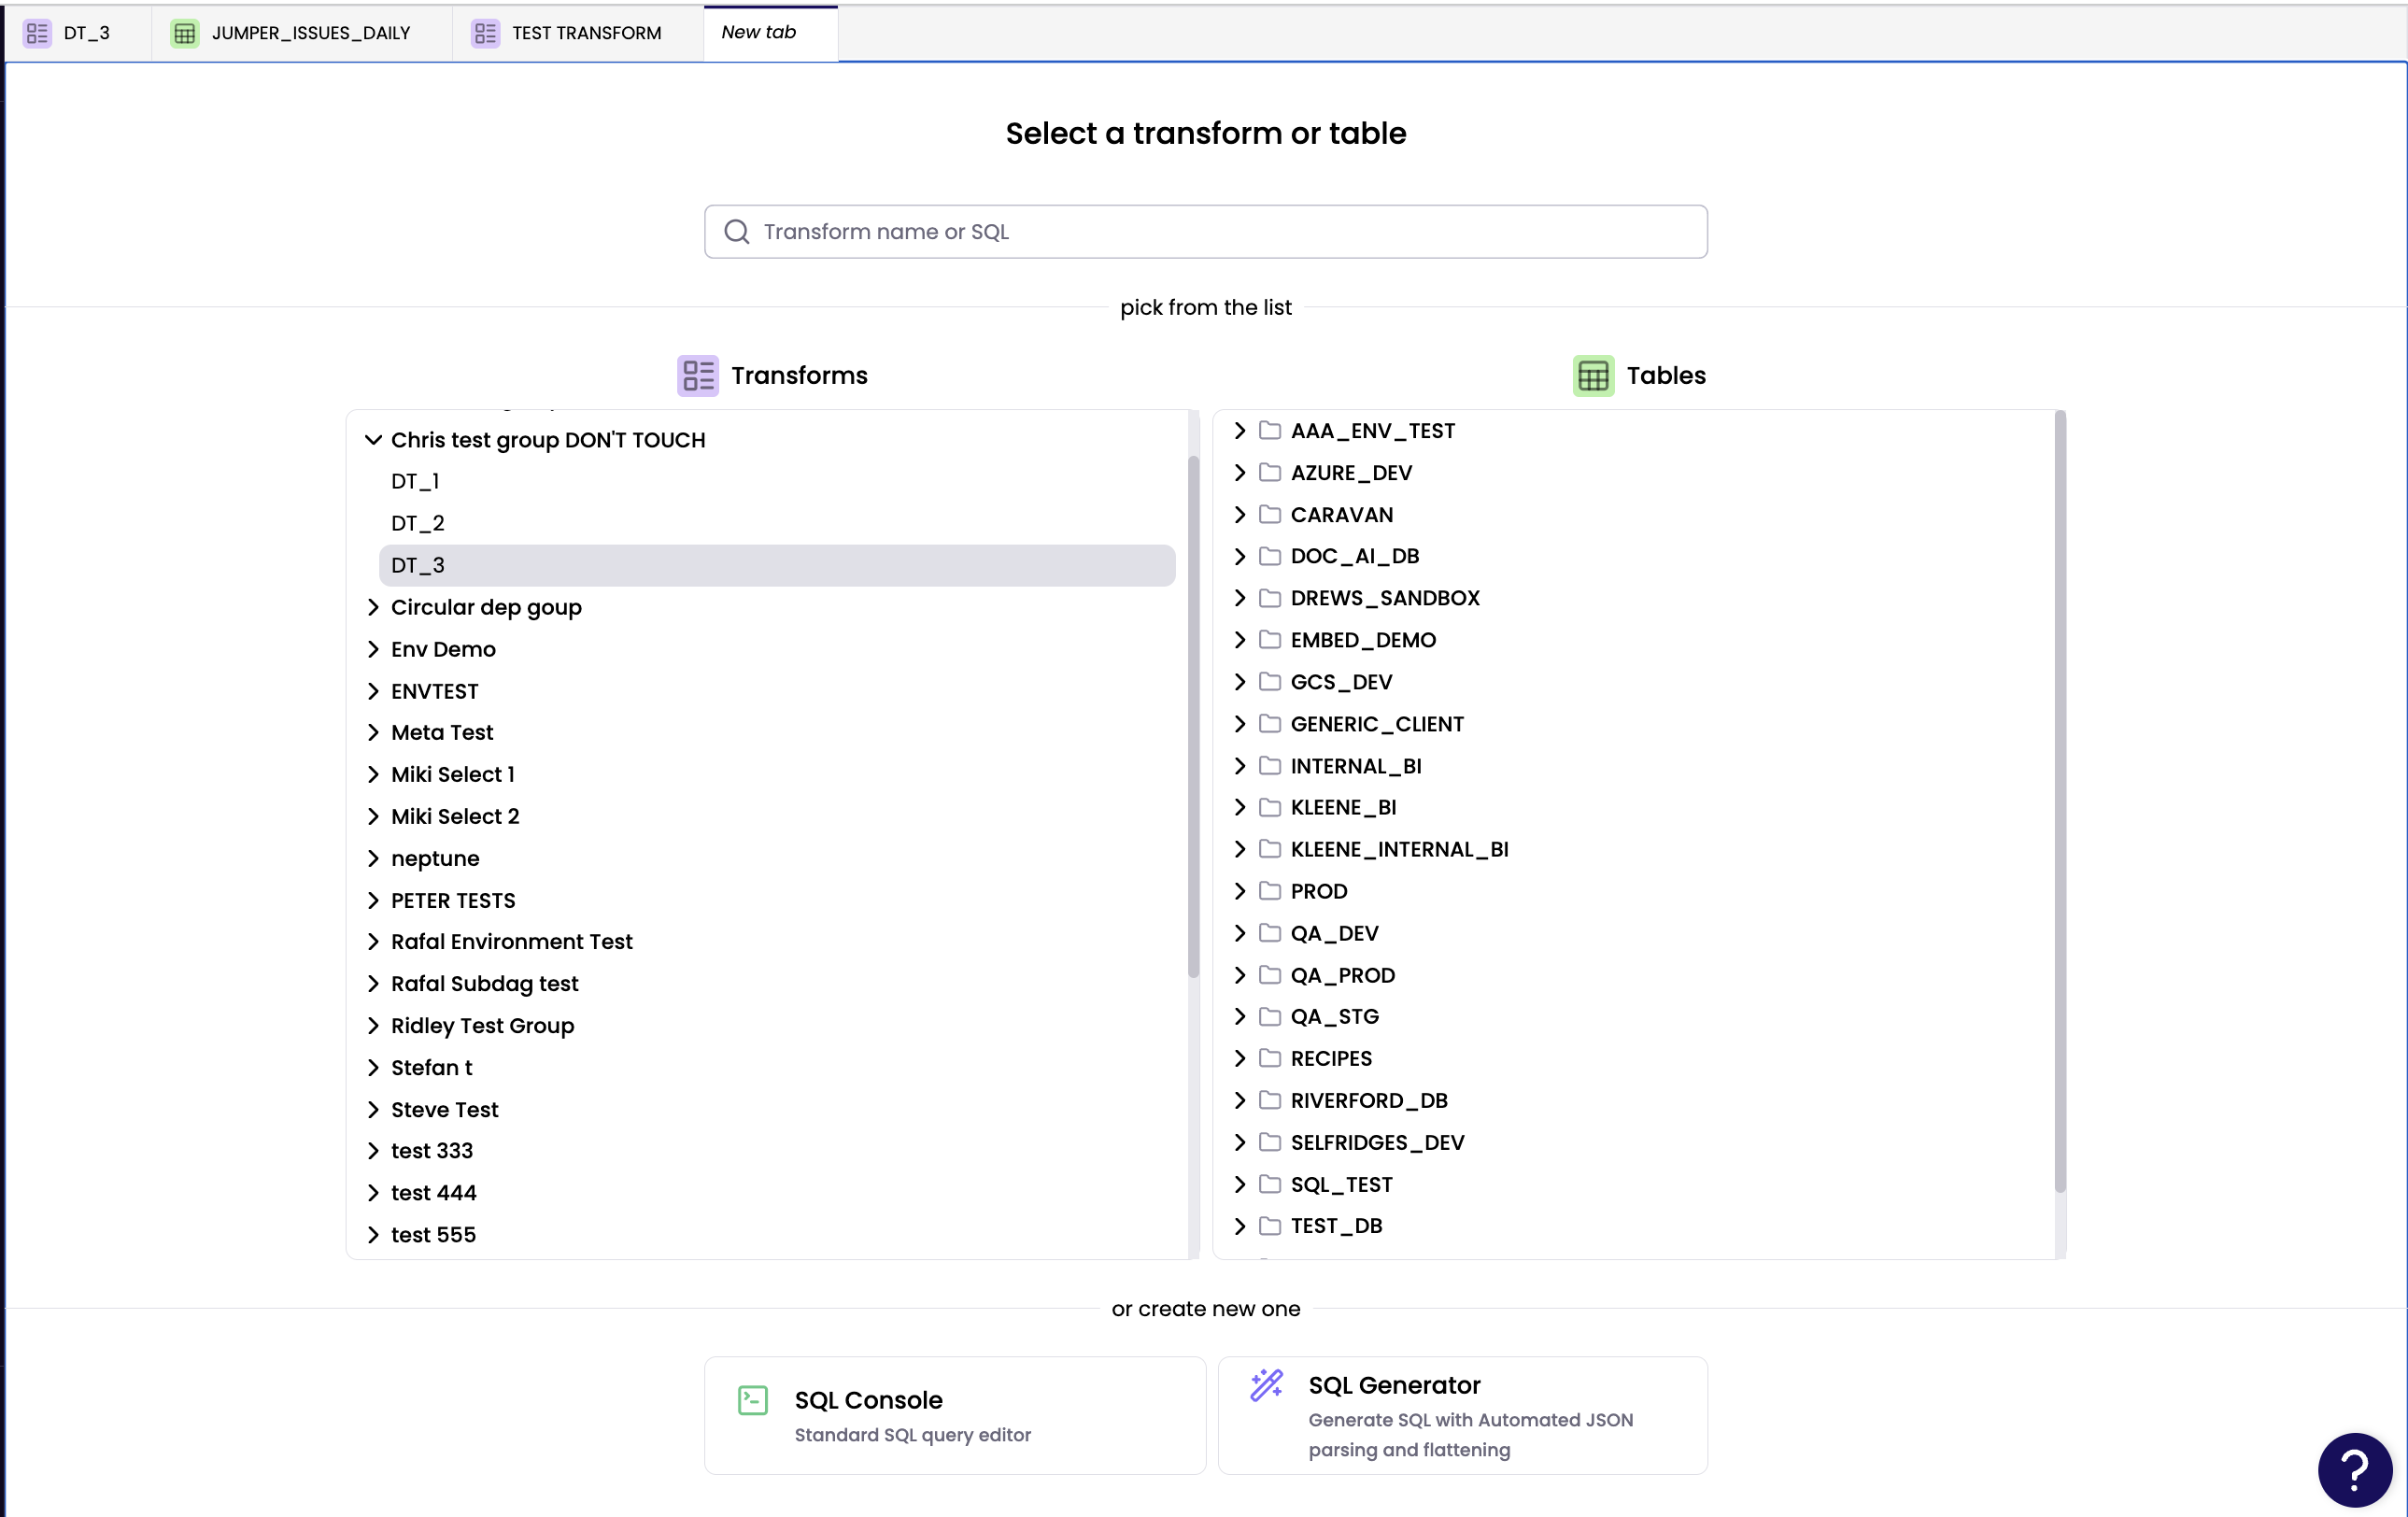Expand the neptune group chevron
This screenshot has width=2408, height=1517.
point(373,858)
